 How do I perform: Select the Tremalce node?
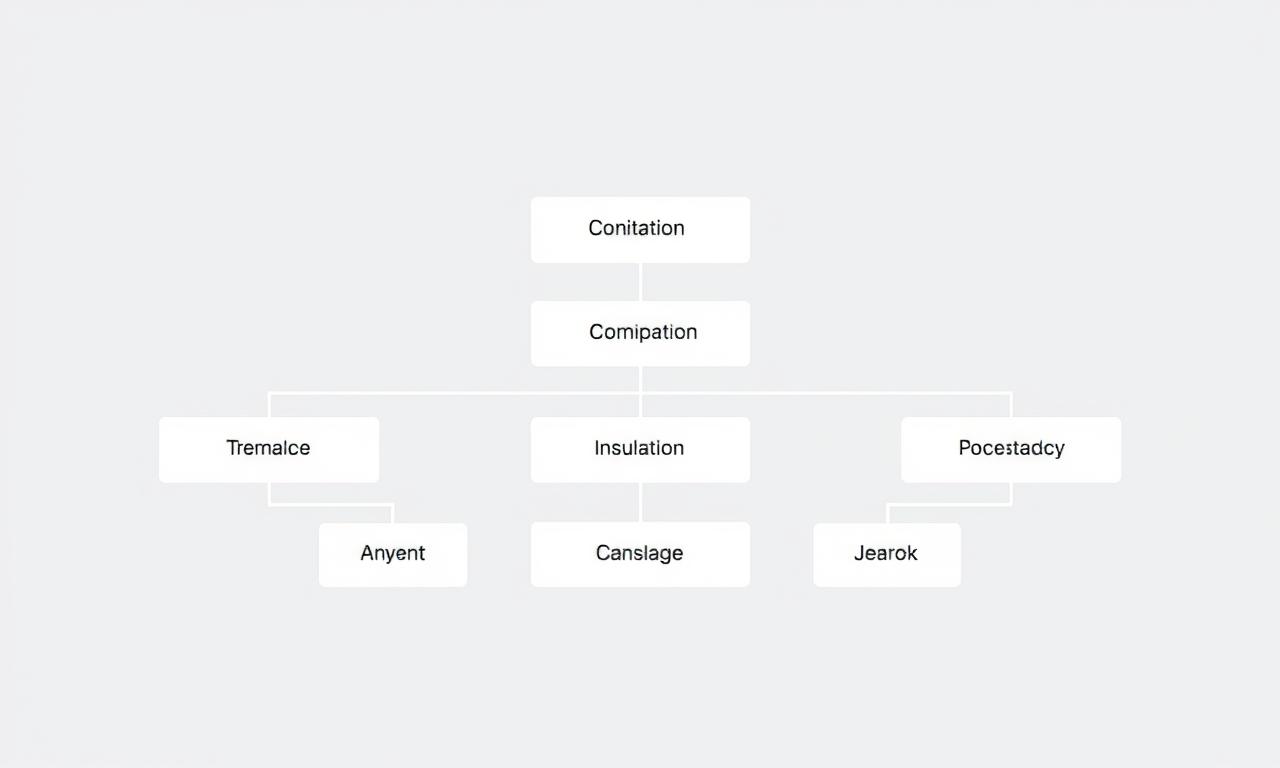pyautogui.click(x=268, y=449)
